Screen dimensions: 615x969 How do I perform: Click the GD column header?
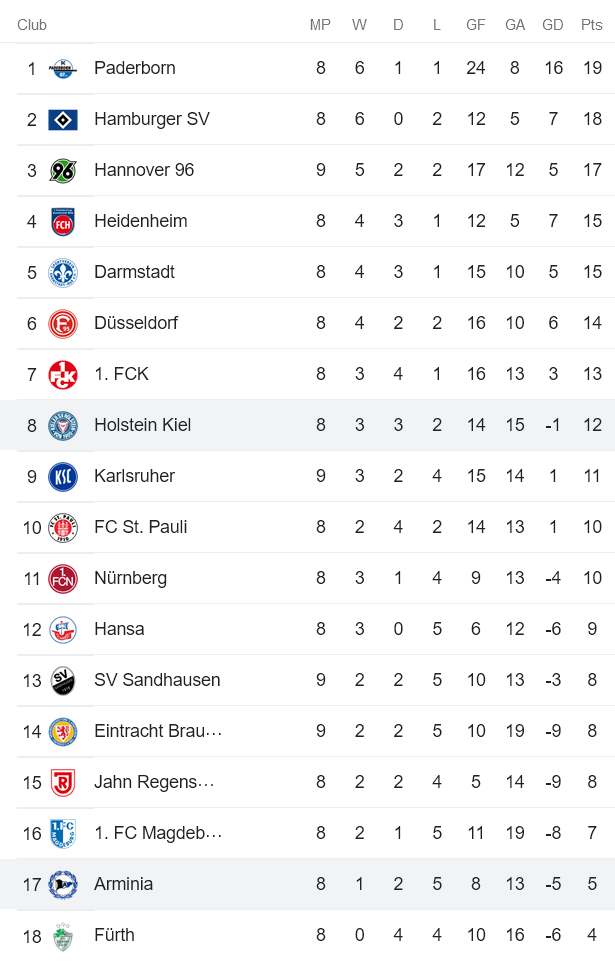[553, 25]
